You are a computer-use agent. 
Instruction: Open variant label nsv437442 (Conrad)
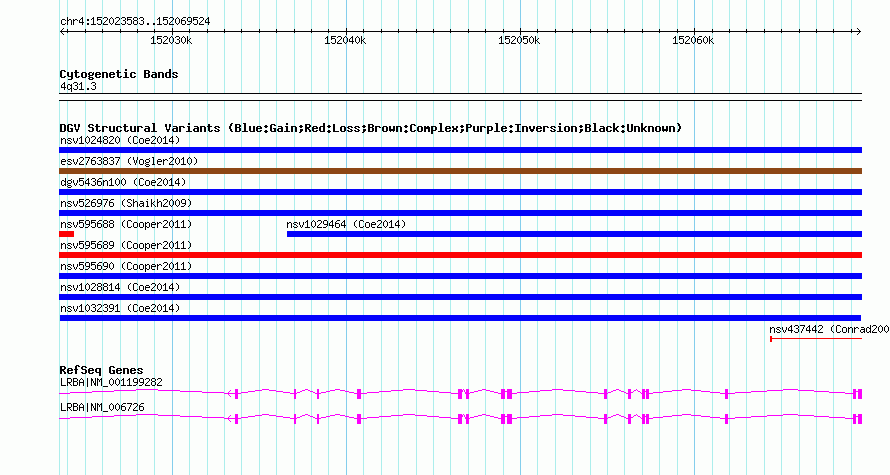coord(829,329)
